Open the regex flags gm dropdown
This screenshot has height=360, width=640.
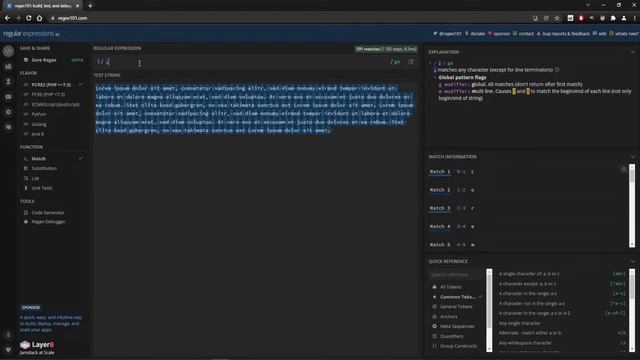(x=396, y=62)
